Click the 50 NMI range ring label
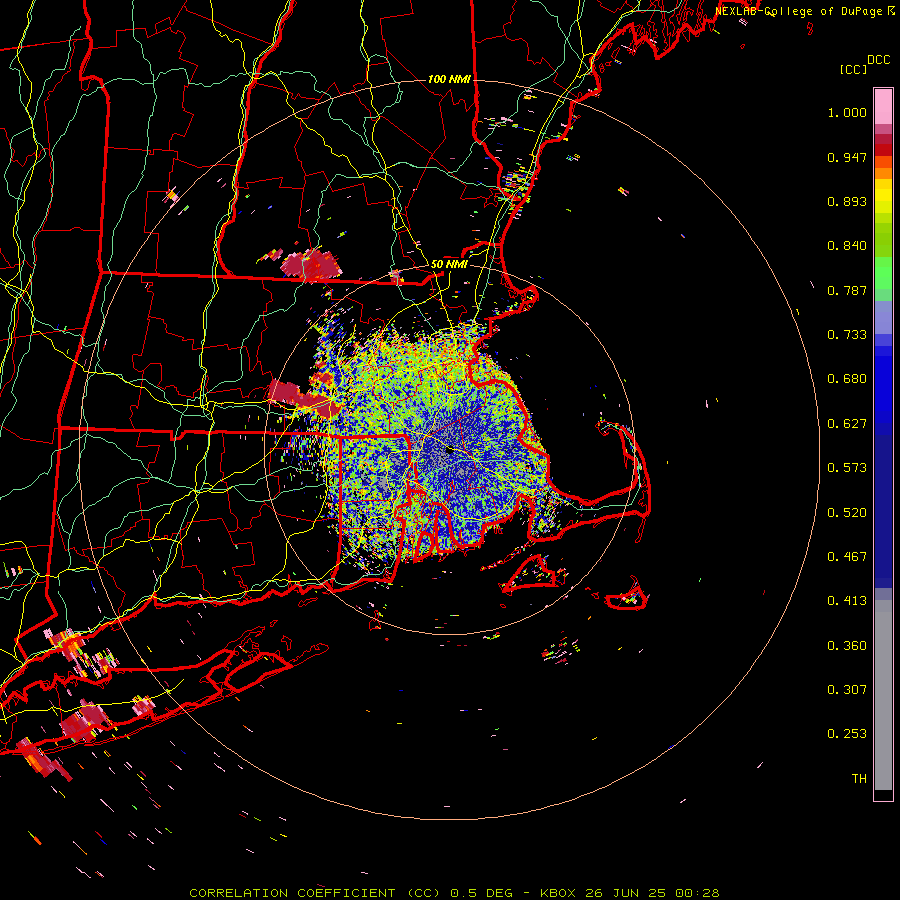Viewport: 900px width, 900px height. (x=449, y=264)
